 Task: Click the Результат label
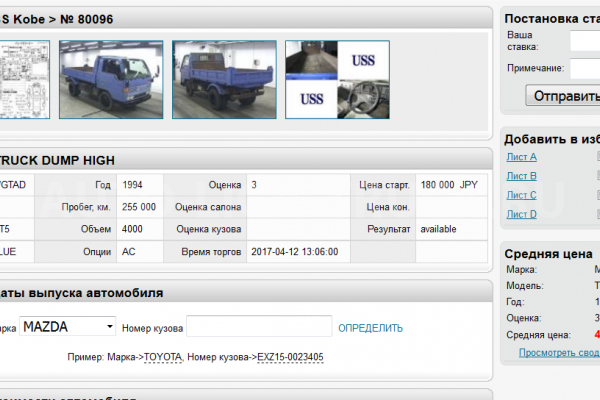point(389,229)
